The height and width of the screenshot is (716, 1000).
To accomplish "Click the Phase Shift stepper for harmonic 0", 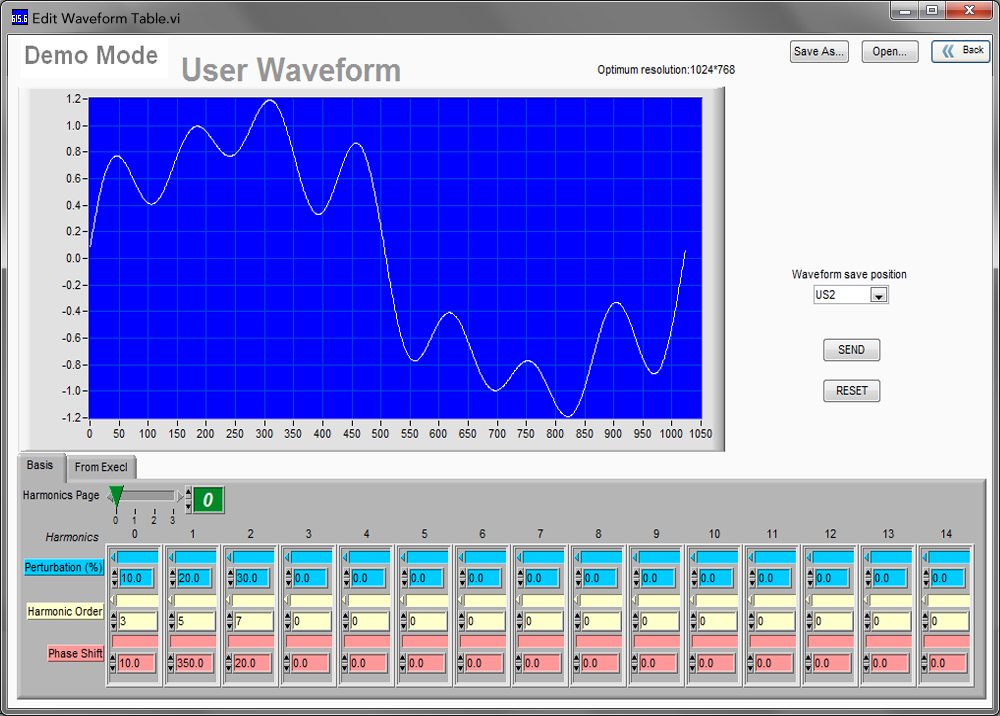I will pyautogui.click(x=113, y=663).
